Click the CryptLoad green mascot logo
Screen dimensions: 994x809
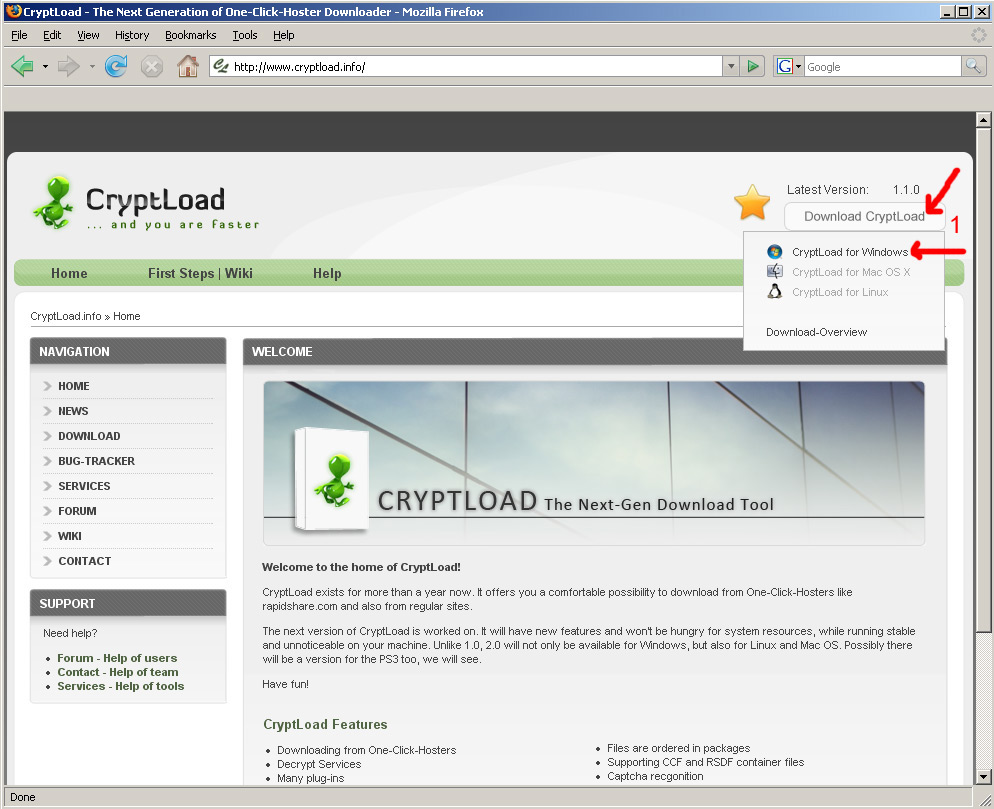pos(53,202)
